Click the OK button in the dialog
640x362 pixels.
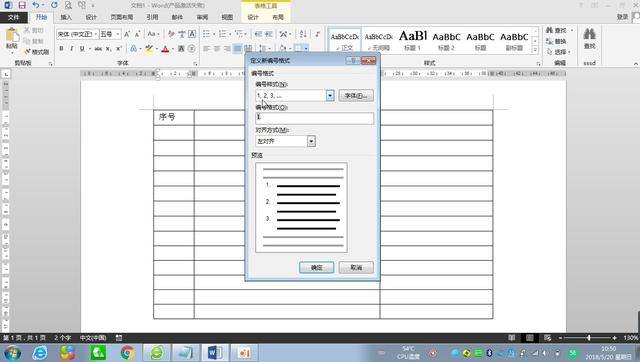tap(316, 267)
